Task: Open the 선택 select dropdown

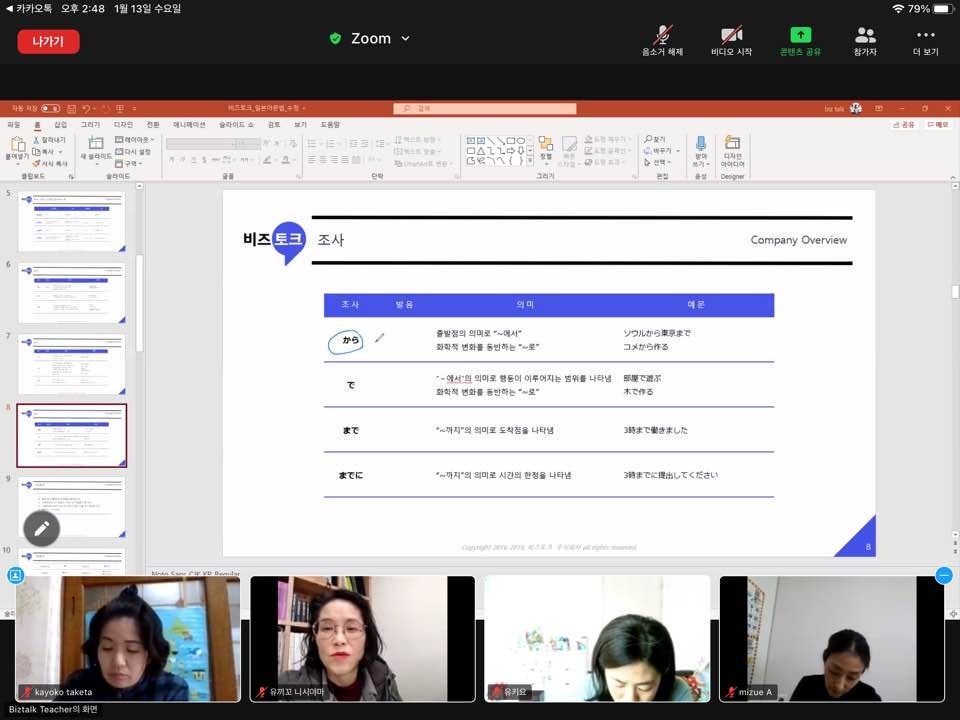Action: coord(658,162)
